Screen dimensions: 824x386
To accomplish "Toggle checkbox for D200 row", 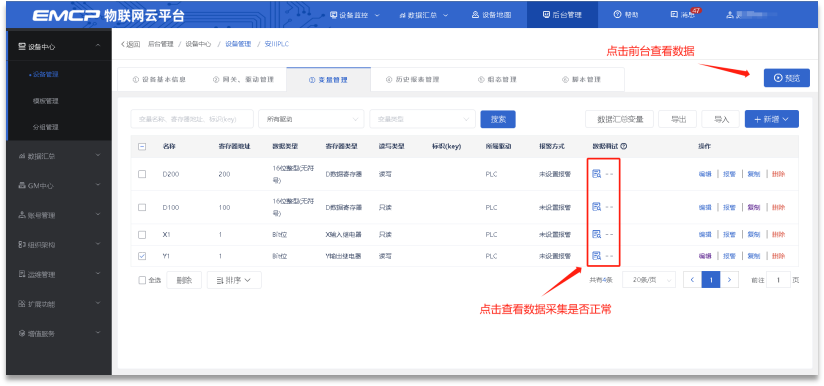I will pyautogui.click(x=142, y=174).
